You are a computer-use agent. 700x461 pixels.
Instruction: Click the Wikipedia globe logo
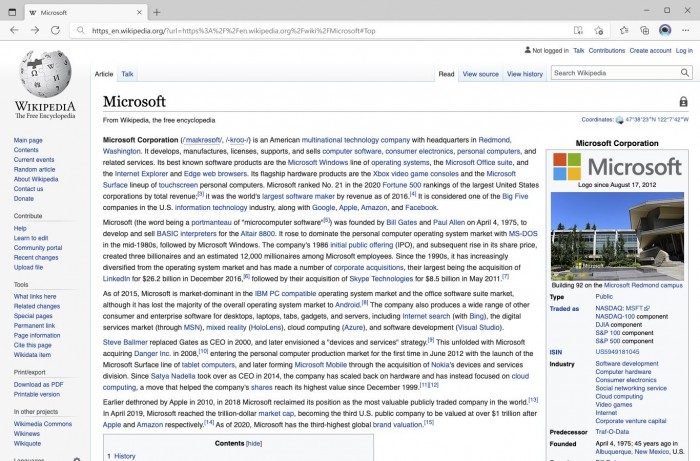click(x=45, y=77)
